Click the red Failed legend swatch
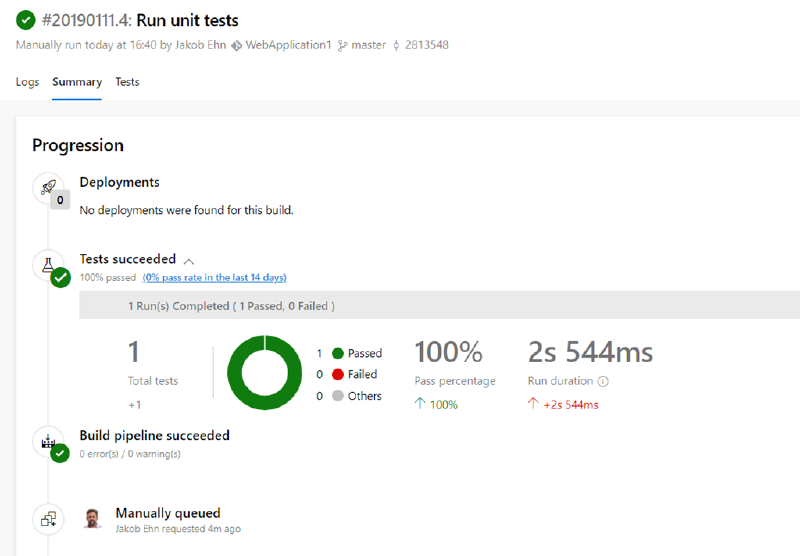800x556 pixels. click(338, 374)
